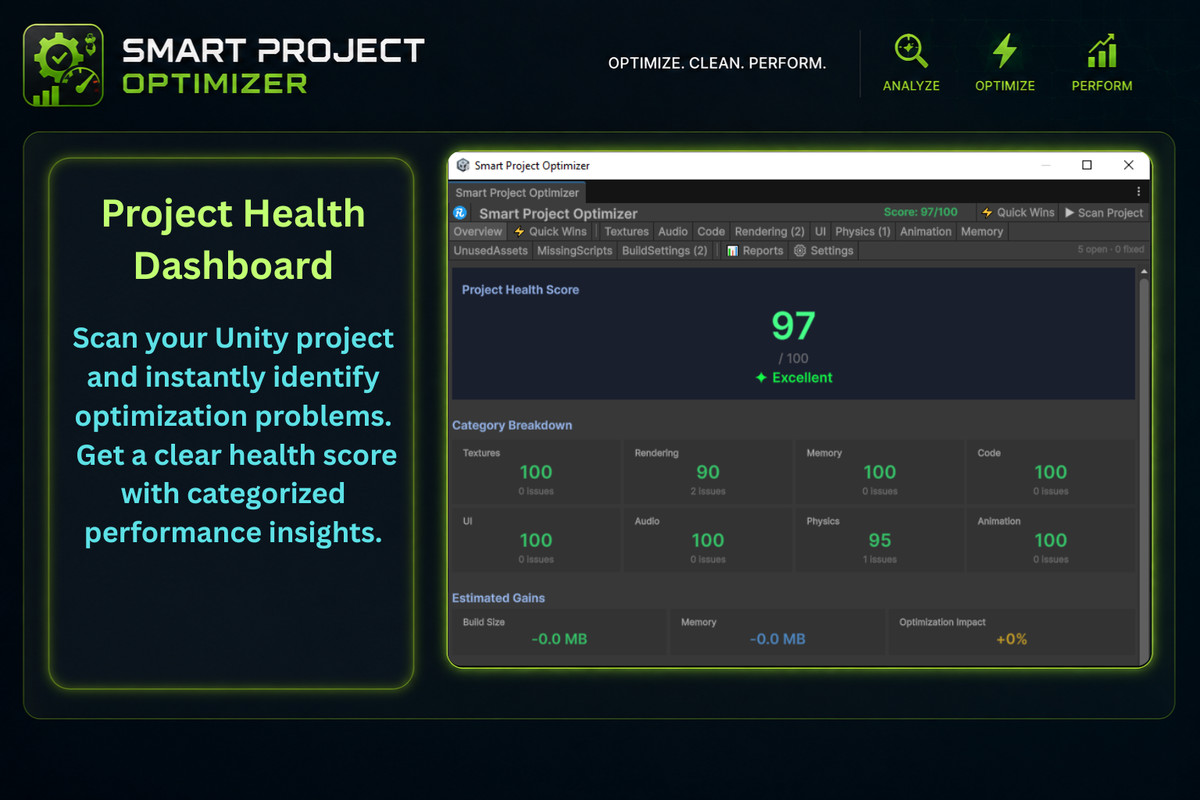Open the Physics (1) tab
1200x800 pixels.
(862, 232)
